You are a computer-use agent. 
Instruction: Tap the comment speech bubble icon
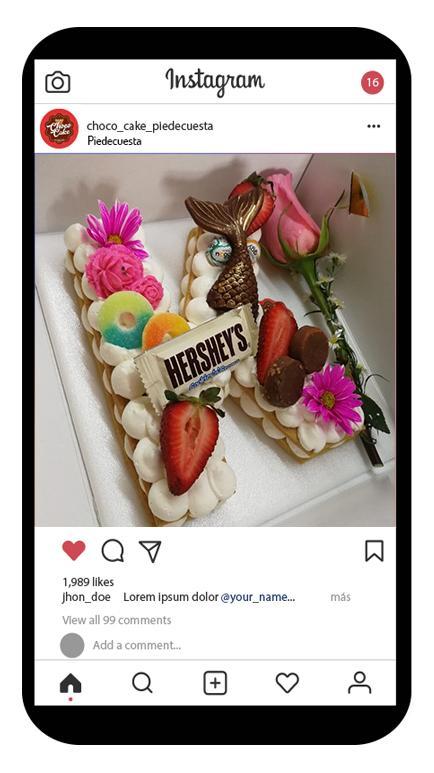coord(112,551)
